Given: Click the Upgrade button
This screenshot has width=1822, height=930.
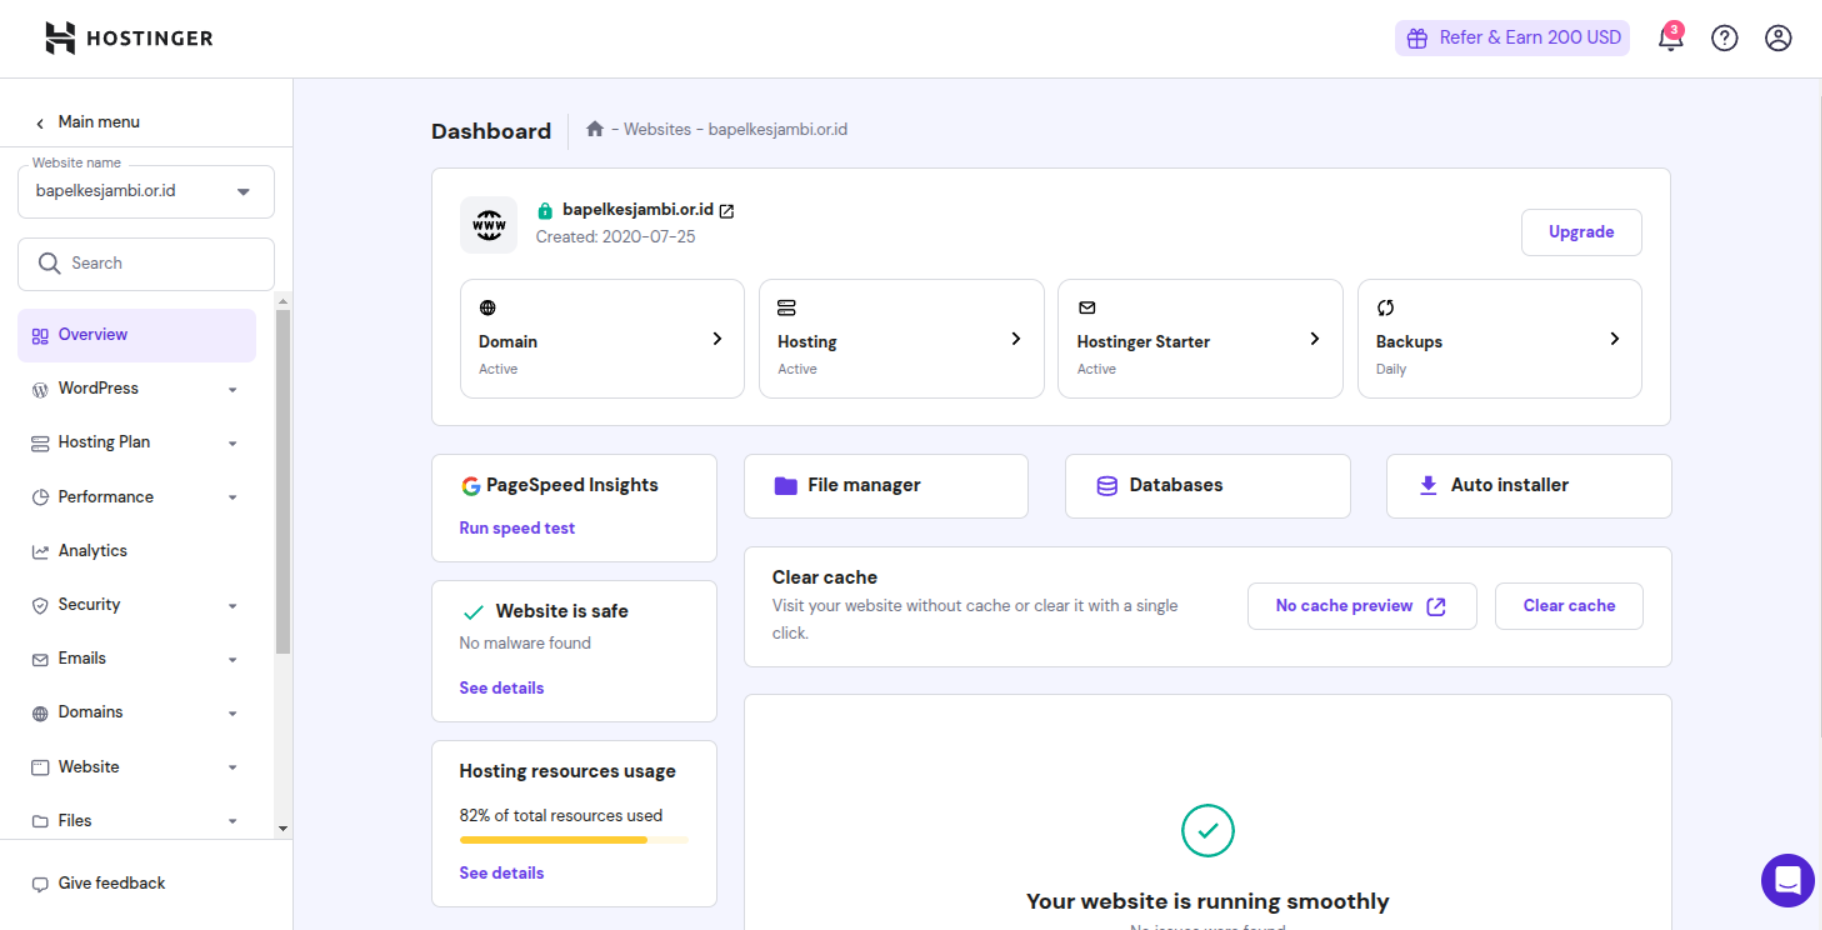Looking at the screenshot, I should click(1581, 232).
